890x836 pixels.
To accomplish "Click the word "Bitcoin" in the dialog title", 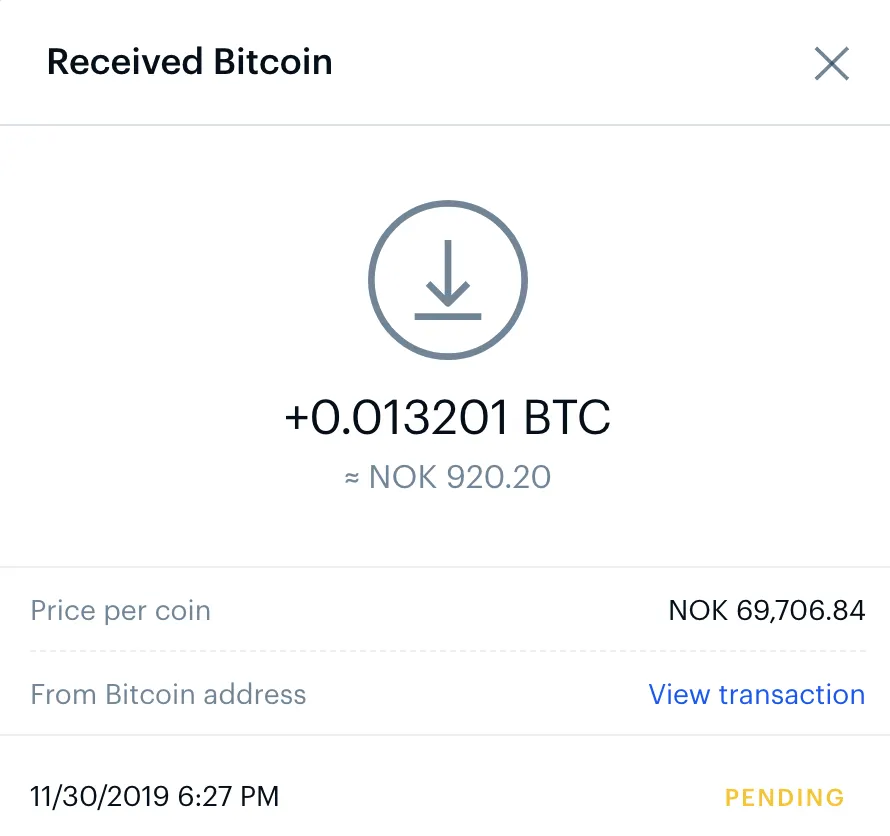I will 271,62.
